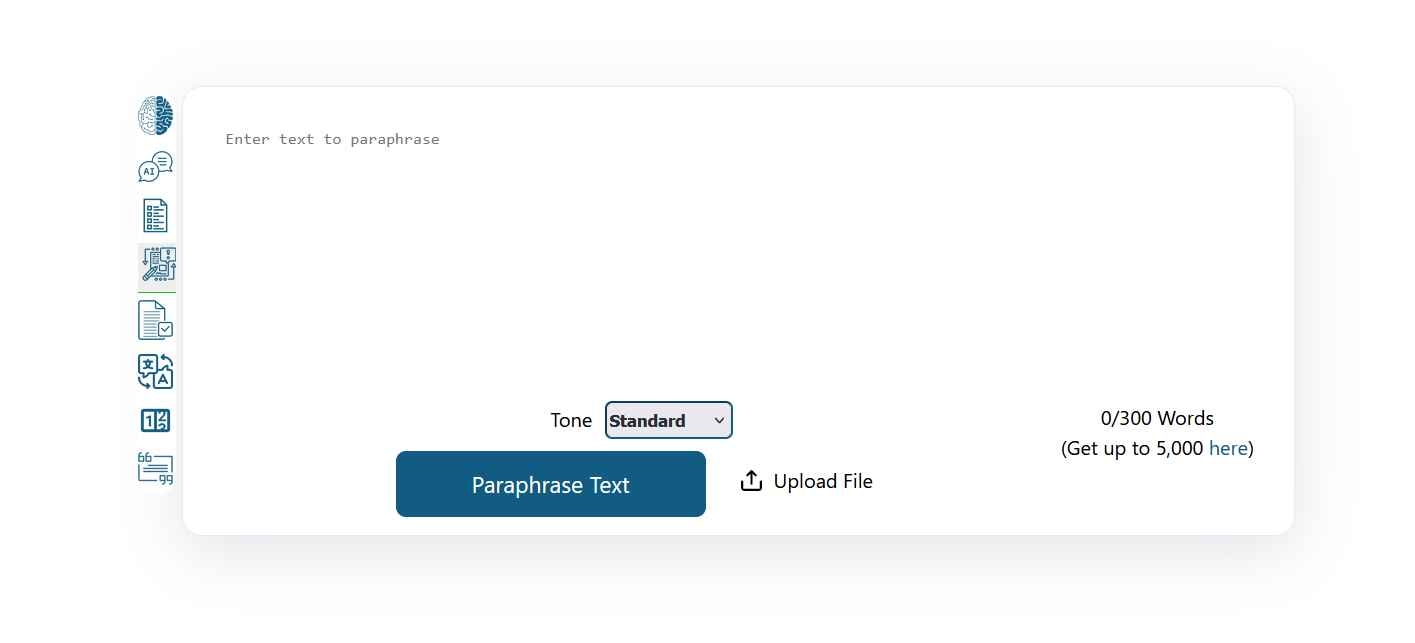1415x643 pixels.
Task: Click the 'Get up to 5,000' text
Action: (1132, 449)
